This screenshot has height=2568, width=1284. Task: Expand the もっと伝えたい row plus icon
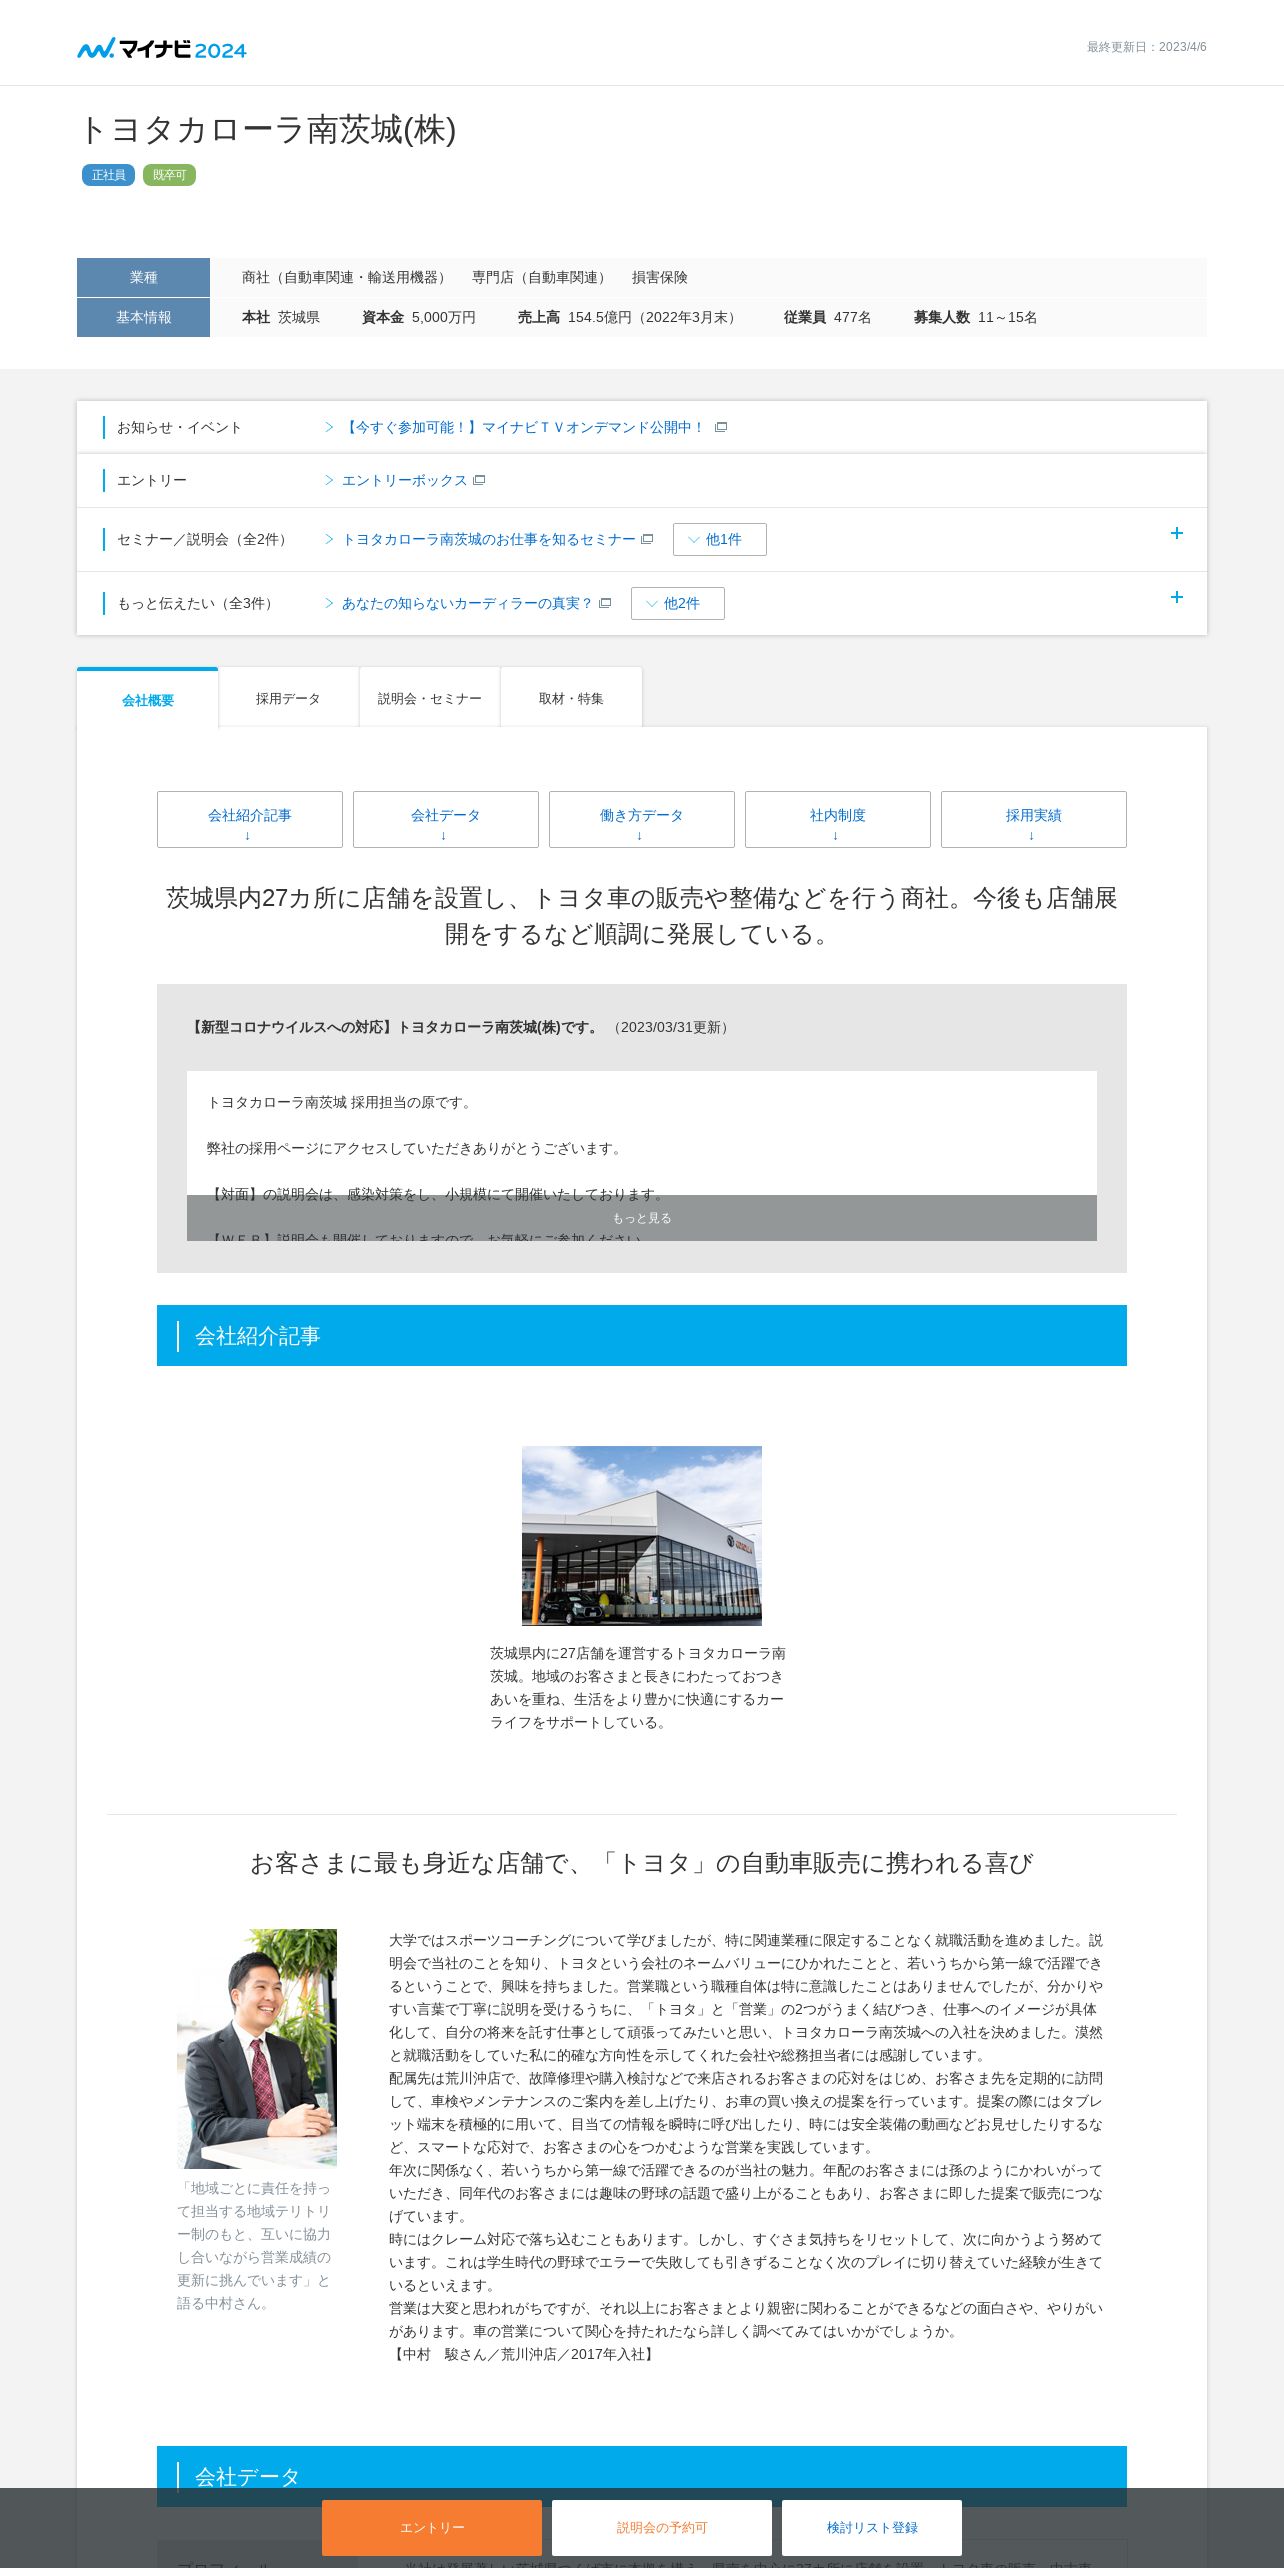1177,597
